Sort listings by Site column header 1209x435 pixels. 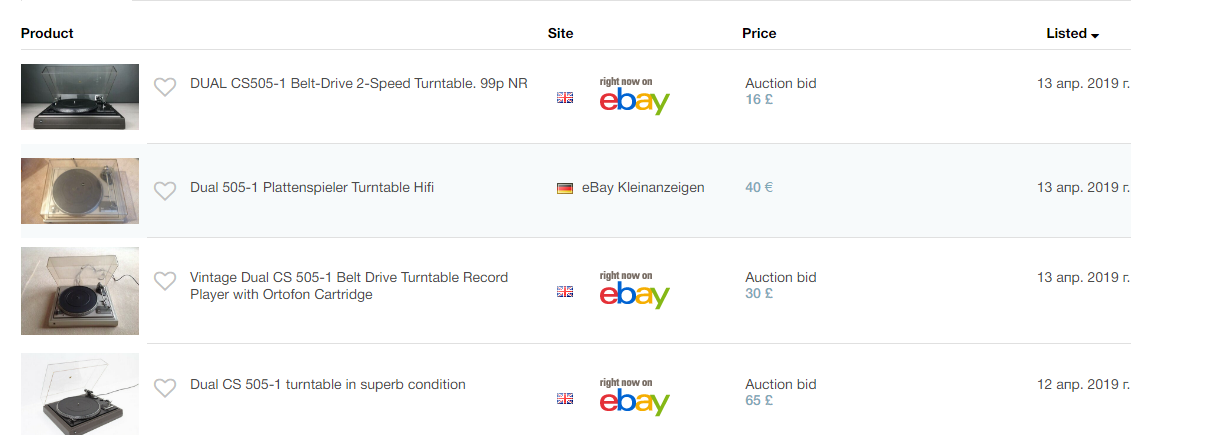pos(560,33)
